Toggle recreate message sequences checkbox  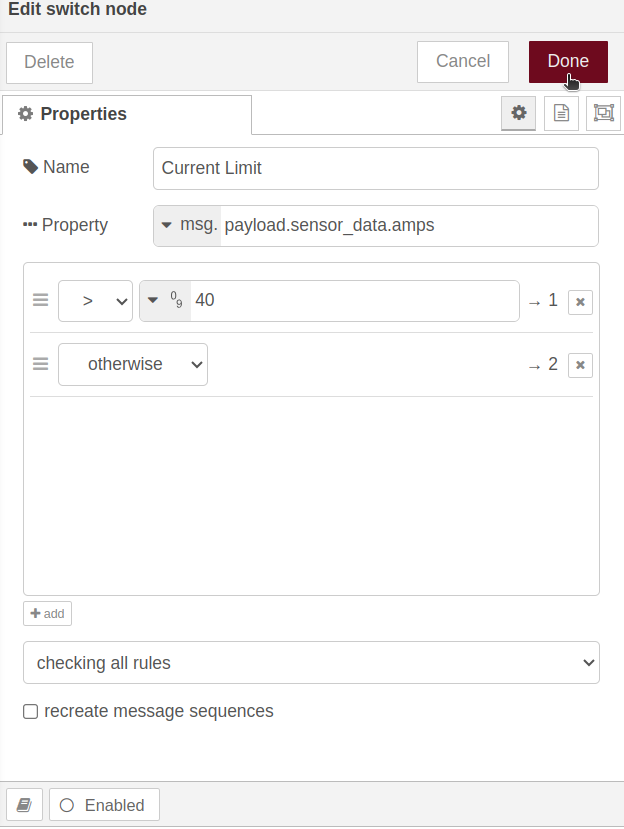(31, 712)
